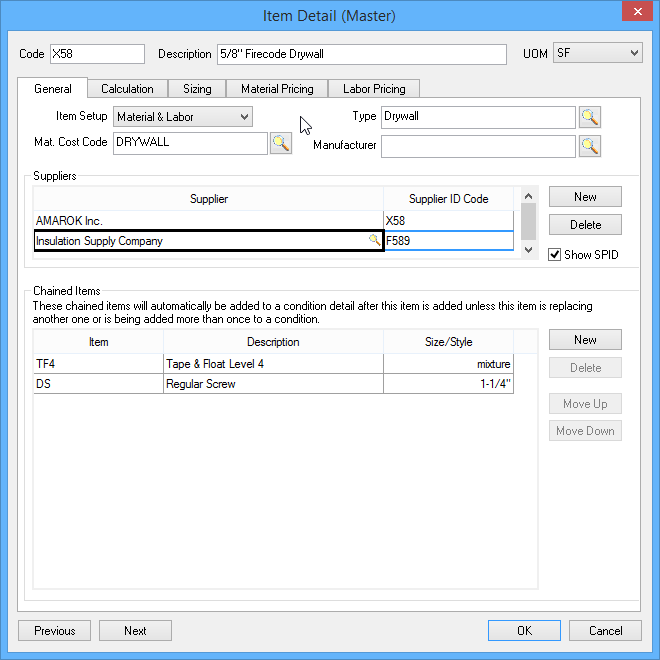
Task: Click the Supplier column header
Action: (208, 199)
